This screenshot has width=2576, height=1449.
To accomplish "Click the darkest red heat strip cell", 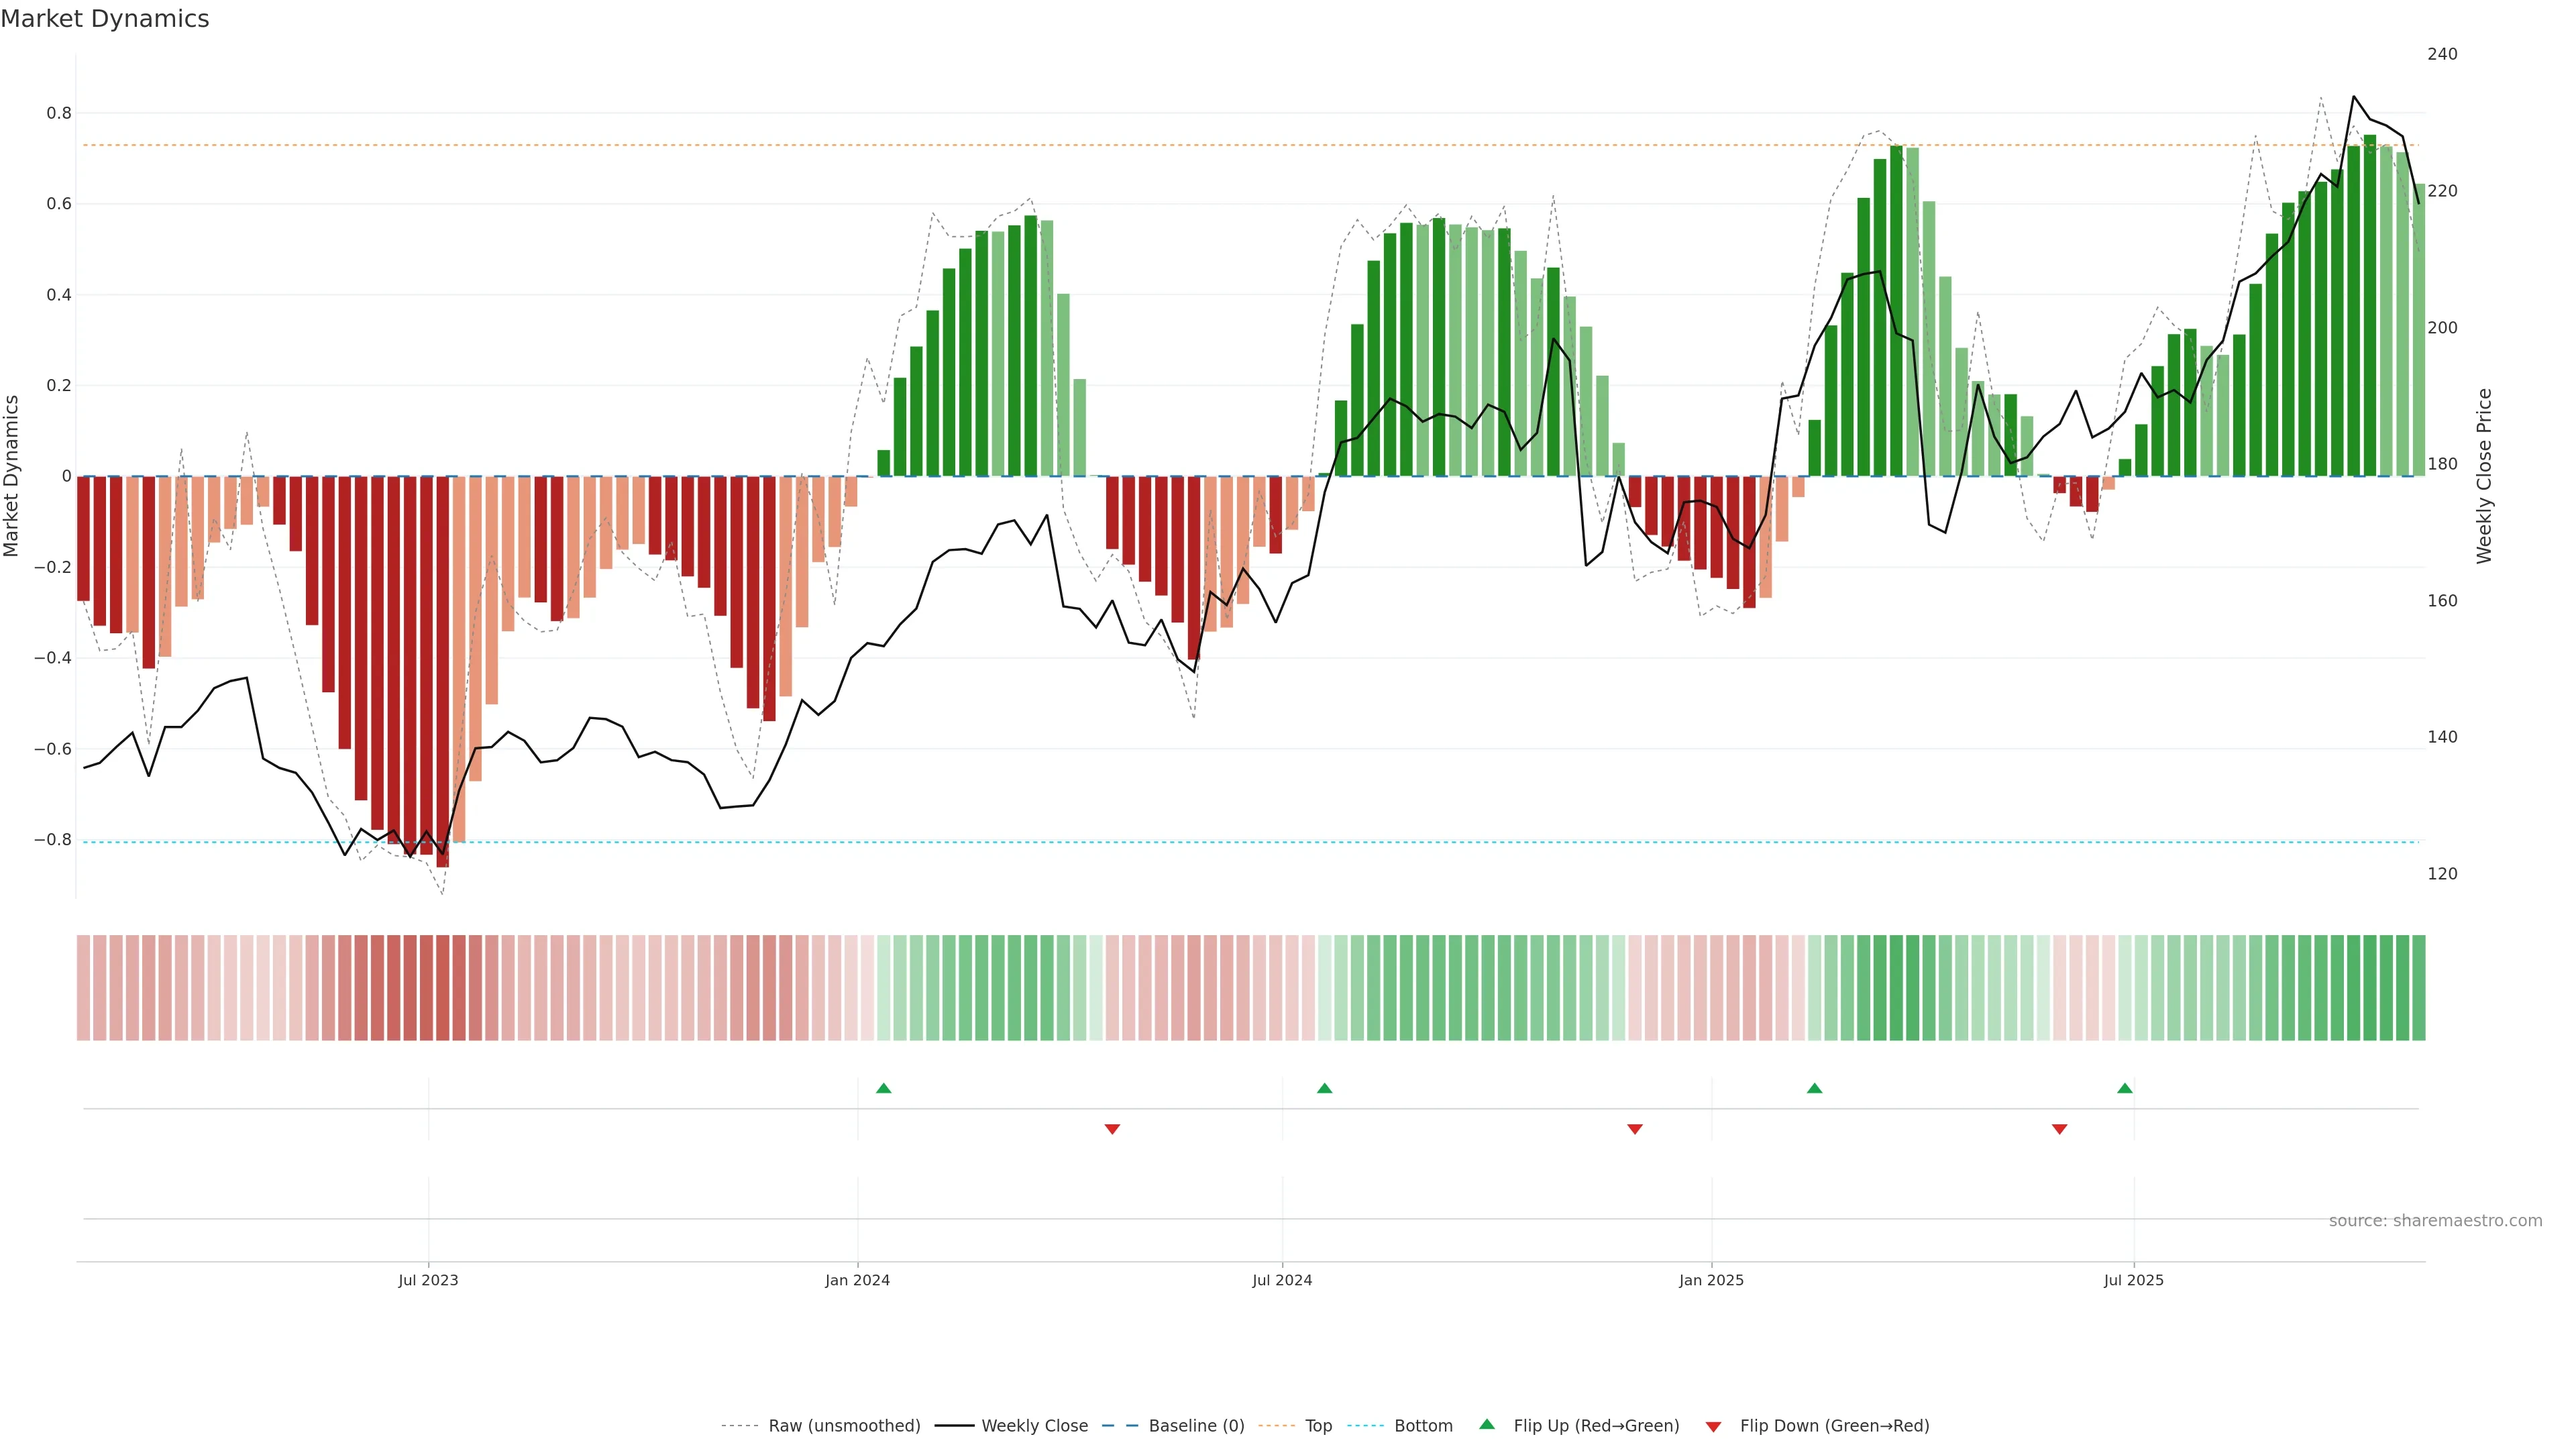I will tap(442, 988).
